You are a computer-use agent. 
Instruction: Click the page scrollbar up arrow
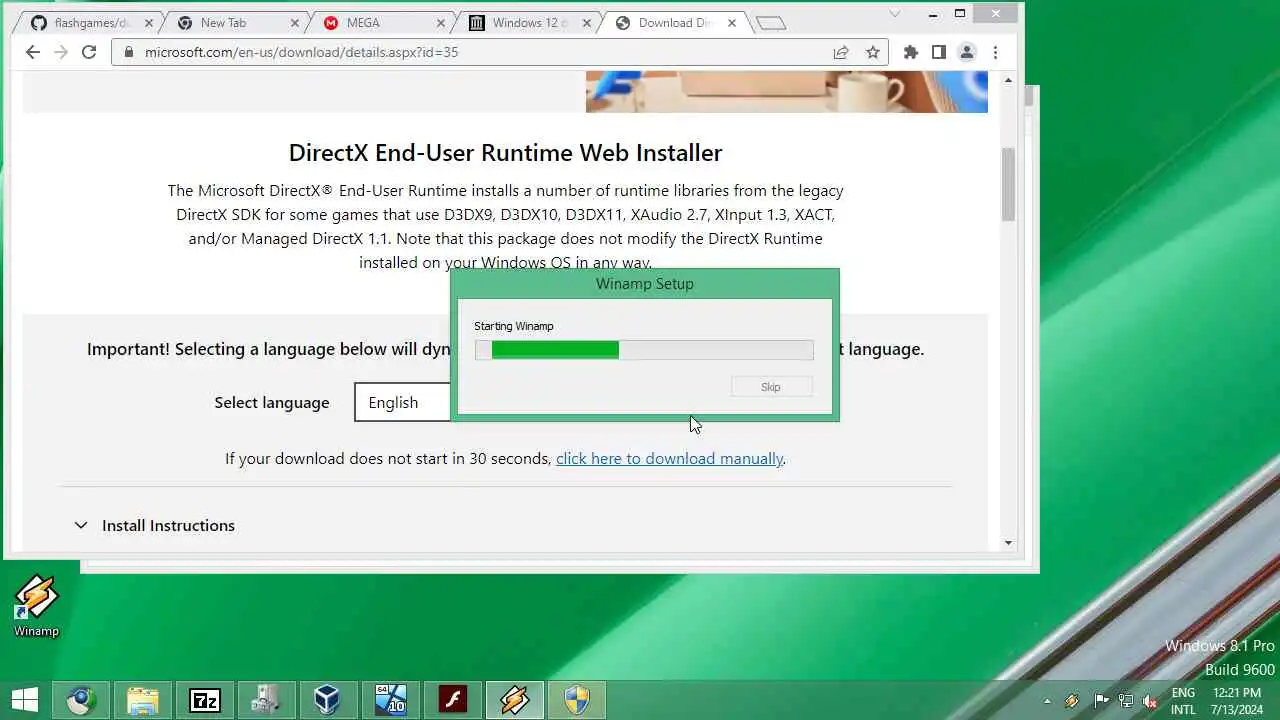point(1008,80)
